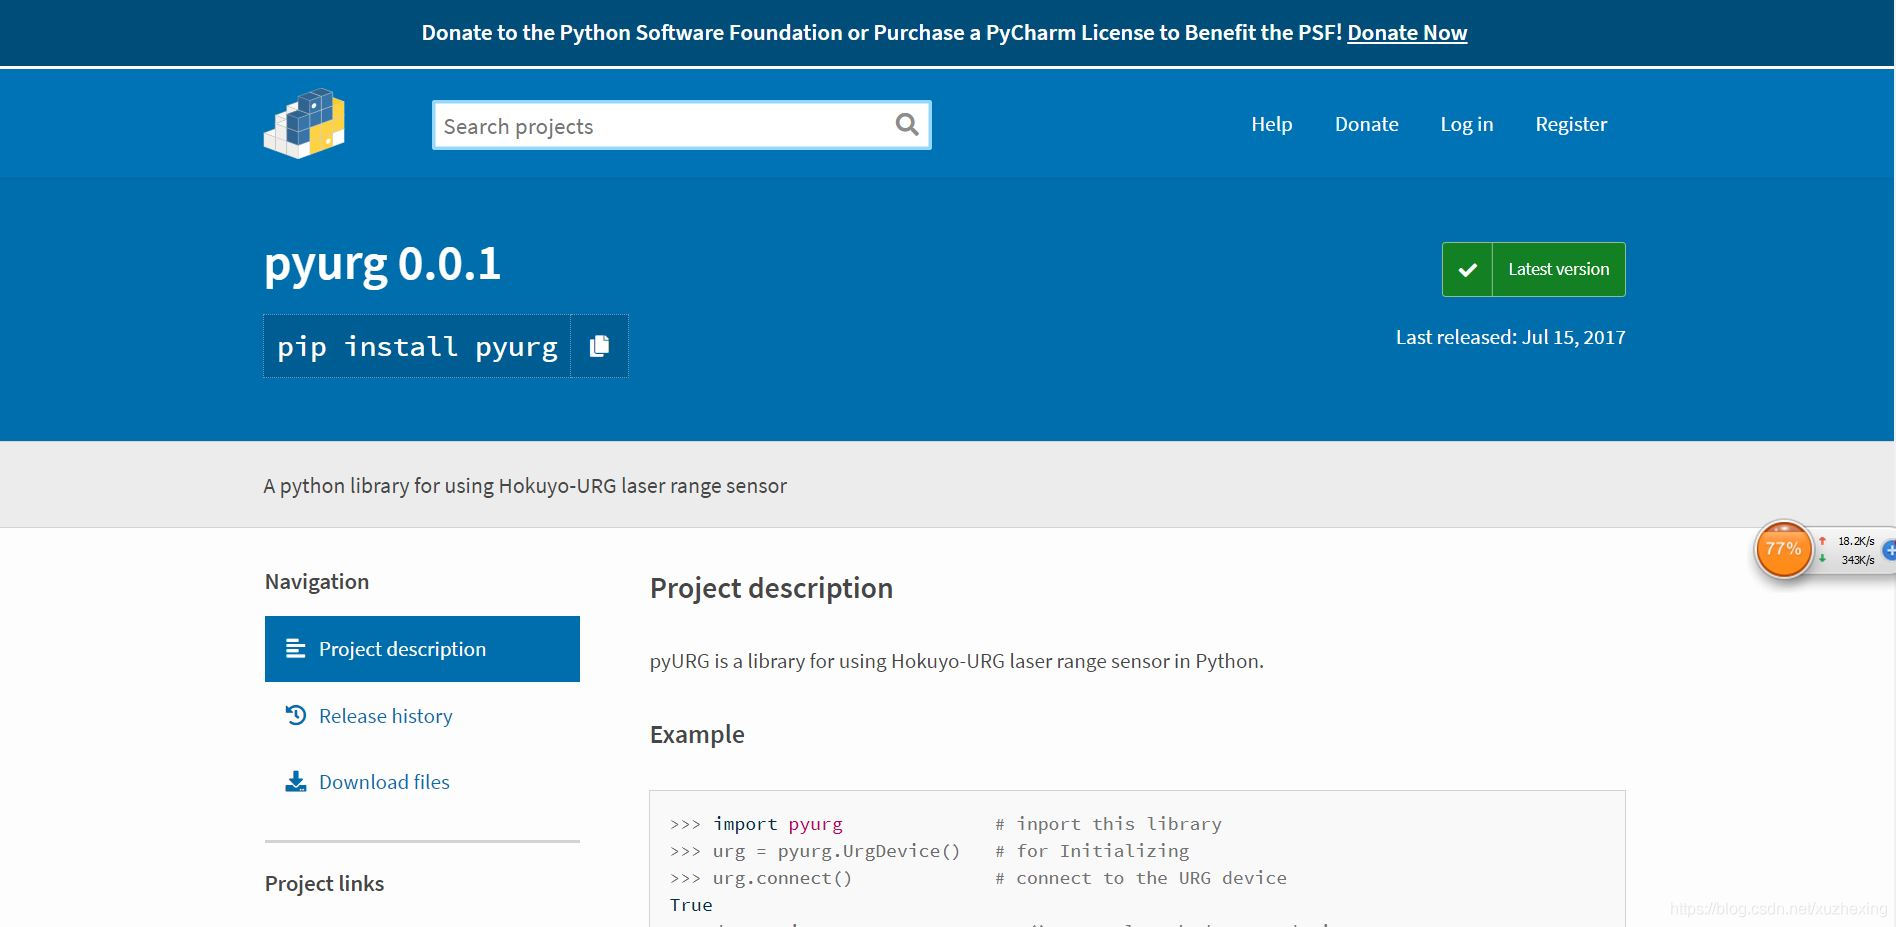
Task: Copy pip install command with clipboard icon
Action: coord(599,346)
